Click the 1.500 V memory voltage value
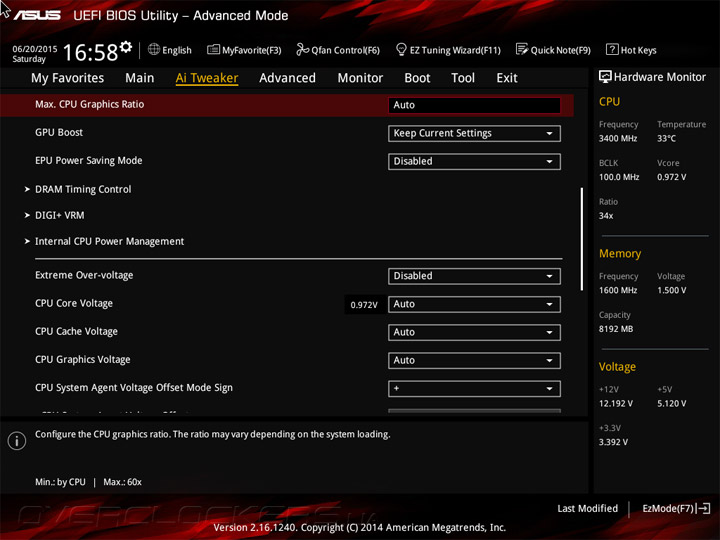720x540 pixels. point(671,290)
